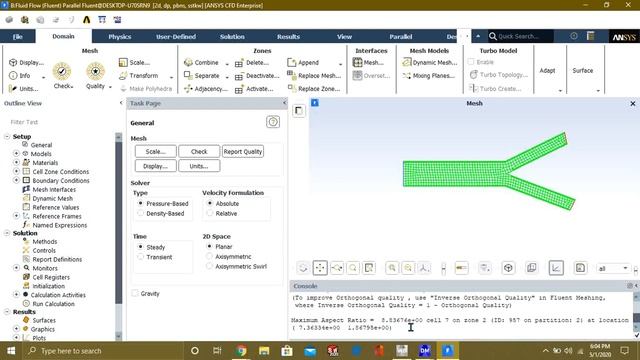The image size is (640, 360).
Task: Open the Adjacency zones command
Action: (x=206, y=89)
